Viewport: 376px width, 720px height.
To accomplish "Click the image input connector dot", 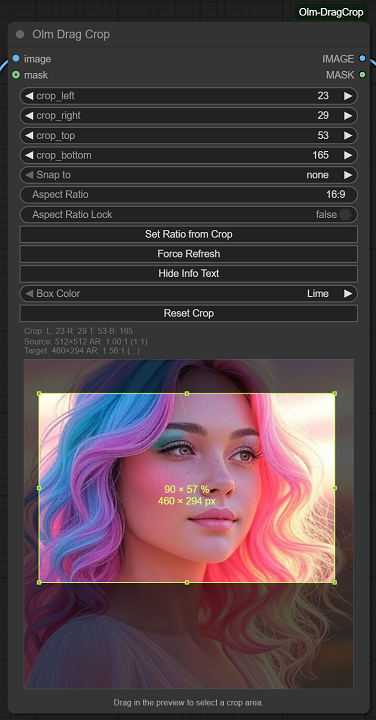I will pos(16,58).
